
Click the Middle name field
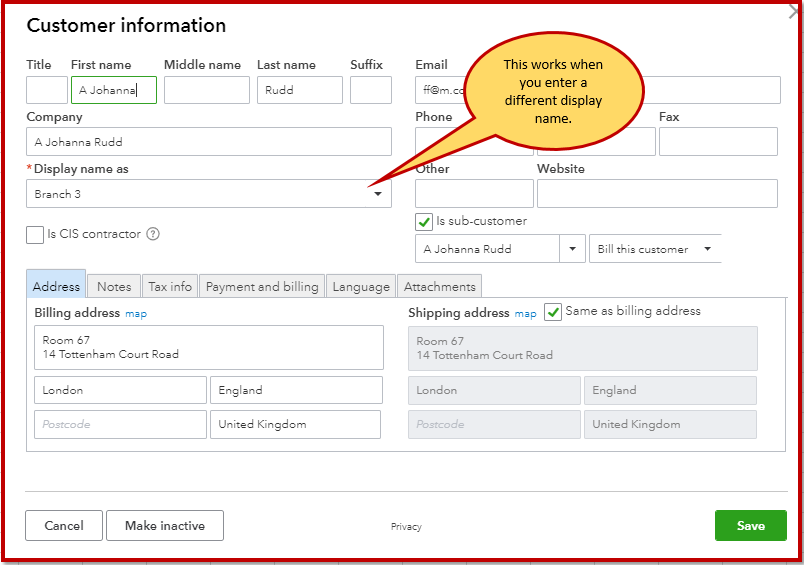pos(207,90)
